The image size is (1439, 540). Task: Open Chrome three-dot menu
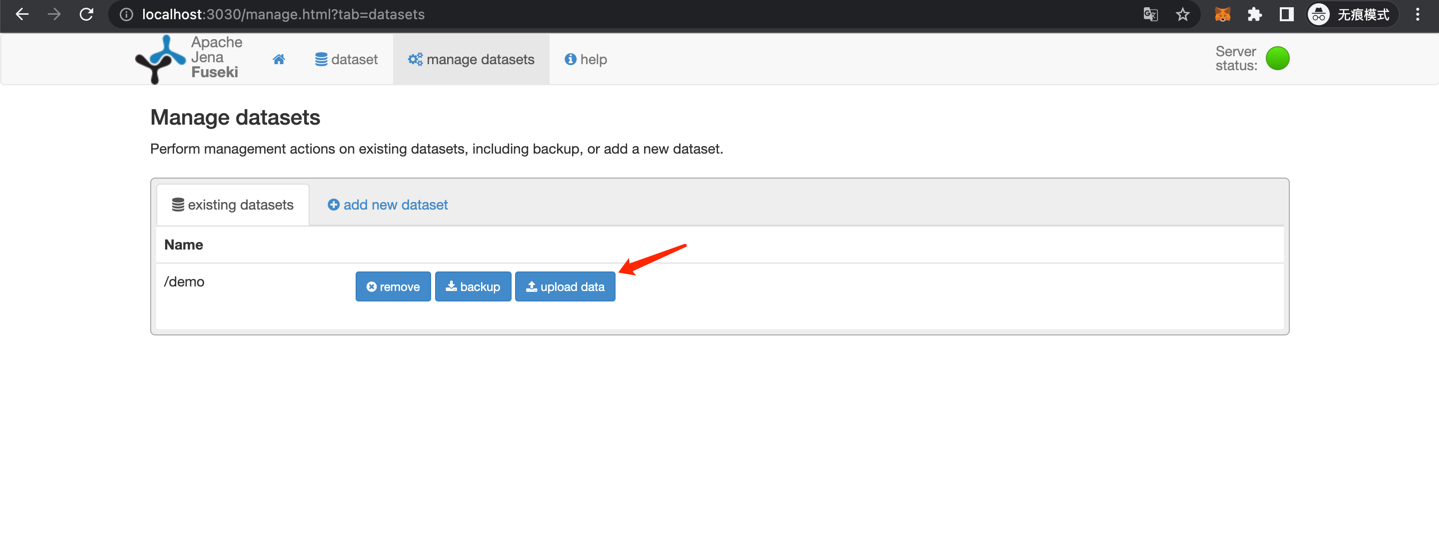pyautogui.click(x=1417, y=15)
